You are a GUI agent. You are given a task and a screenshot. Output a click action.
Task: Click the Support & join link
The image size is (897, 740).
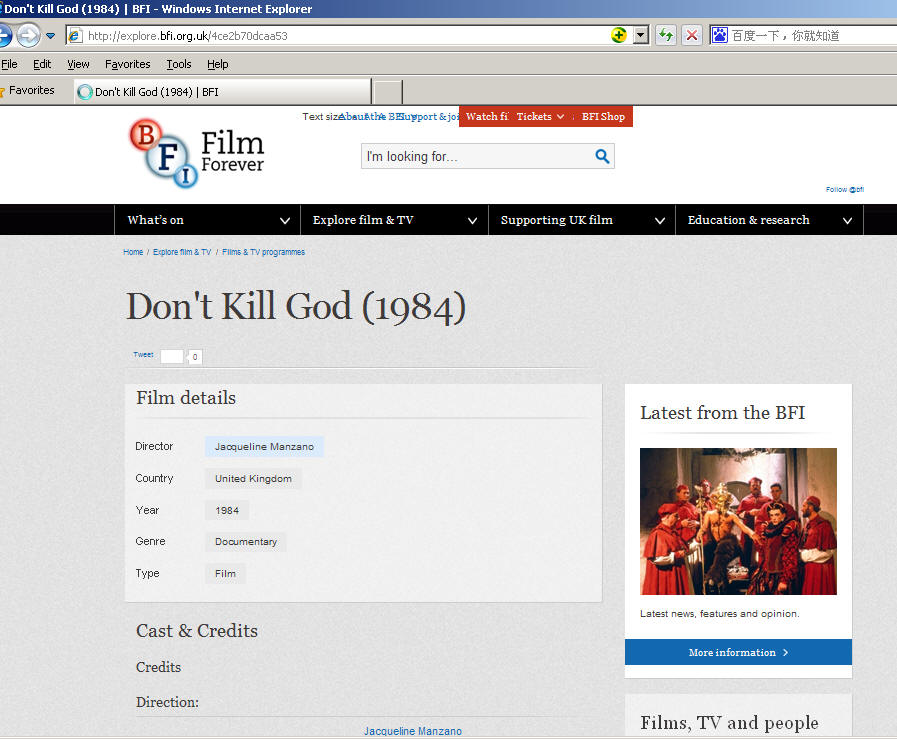[x=429, y=117]
